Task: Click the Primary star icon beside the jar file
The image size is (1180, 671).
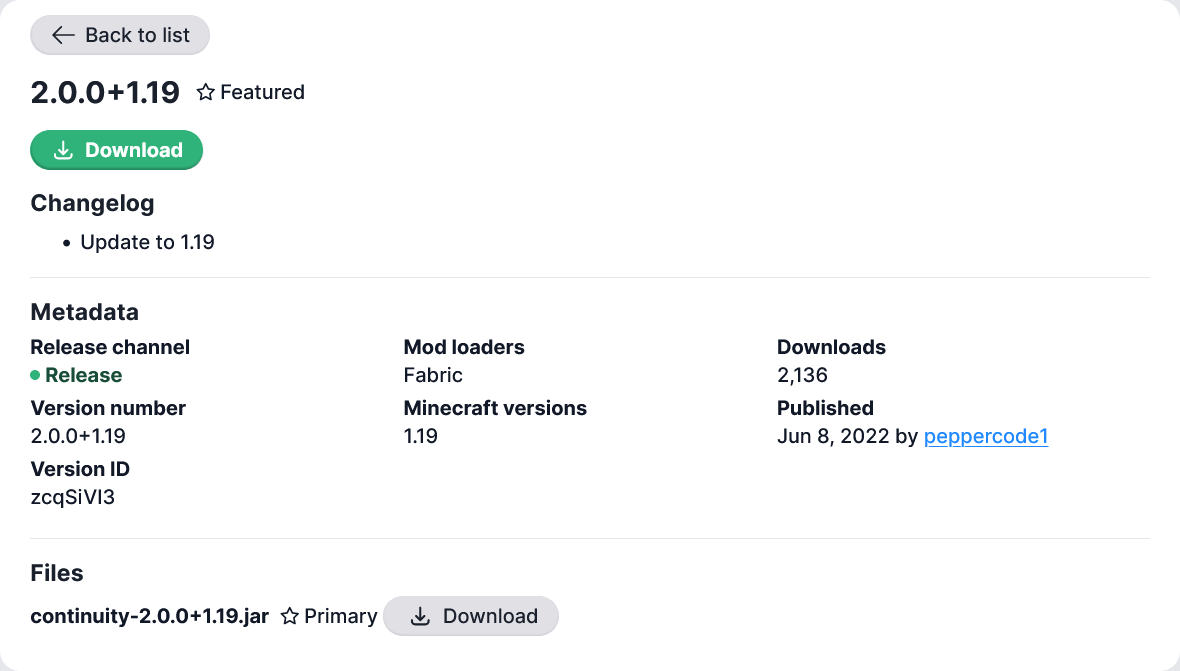Action: [x=290, y=616]
